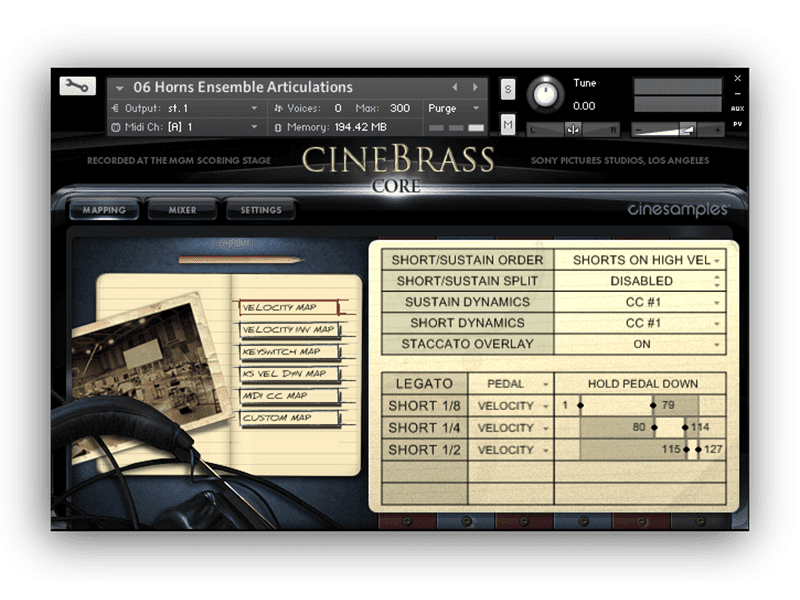Open the Purge menu

[x=454, y=108]
